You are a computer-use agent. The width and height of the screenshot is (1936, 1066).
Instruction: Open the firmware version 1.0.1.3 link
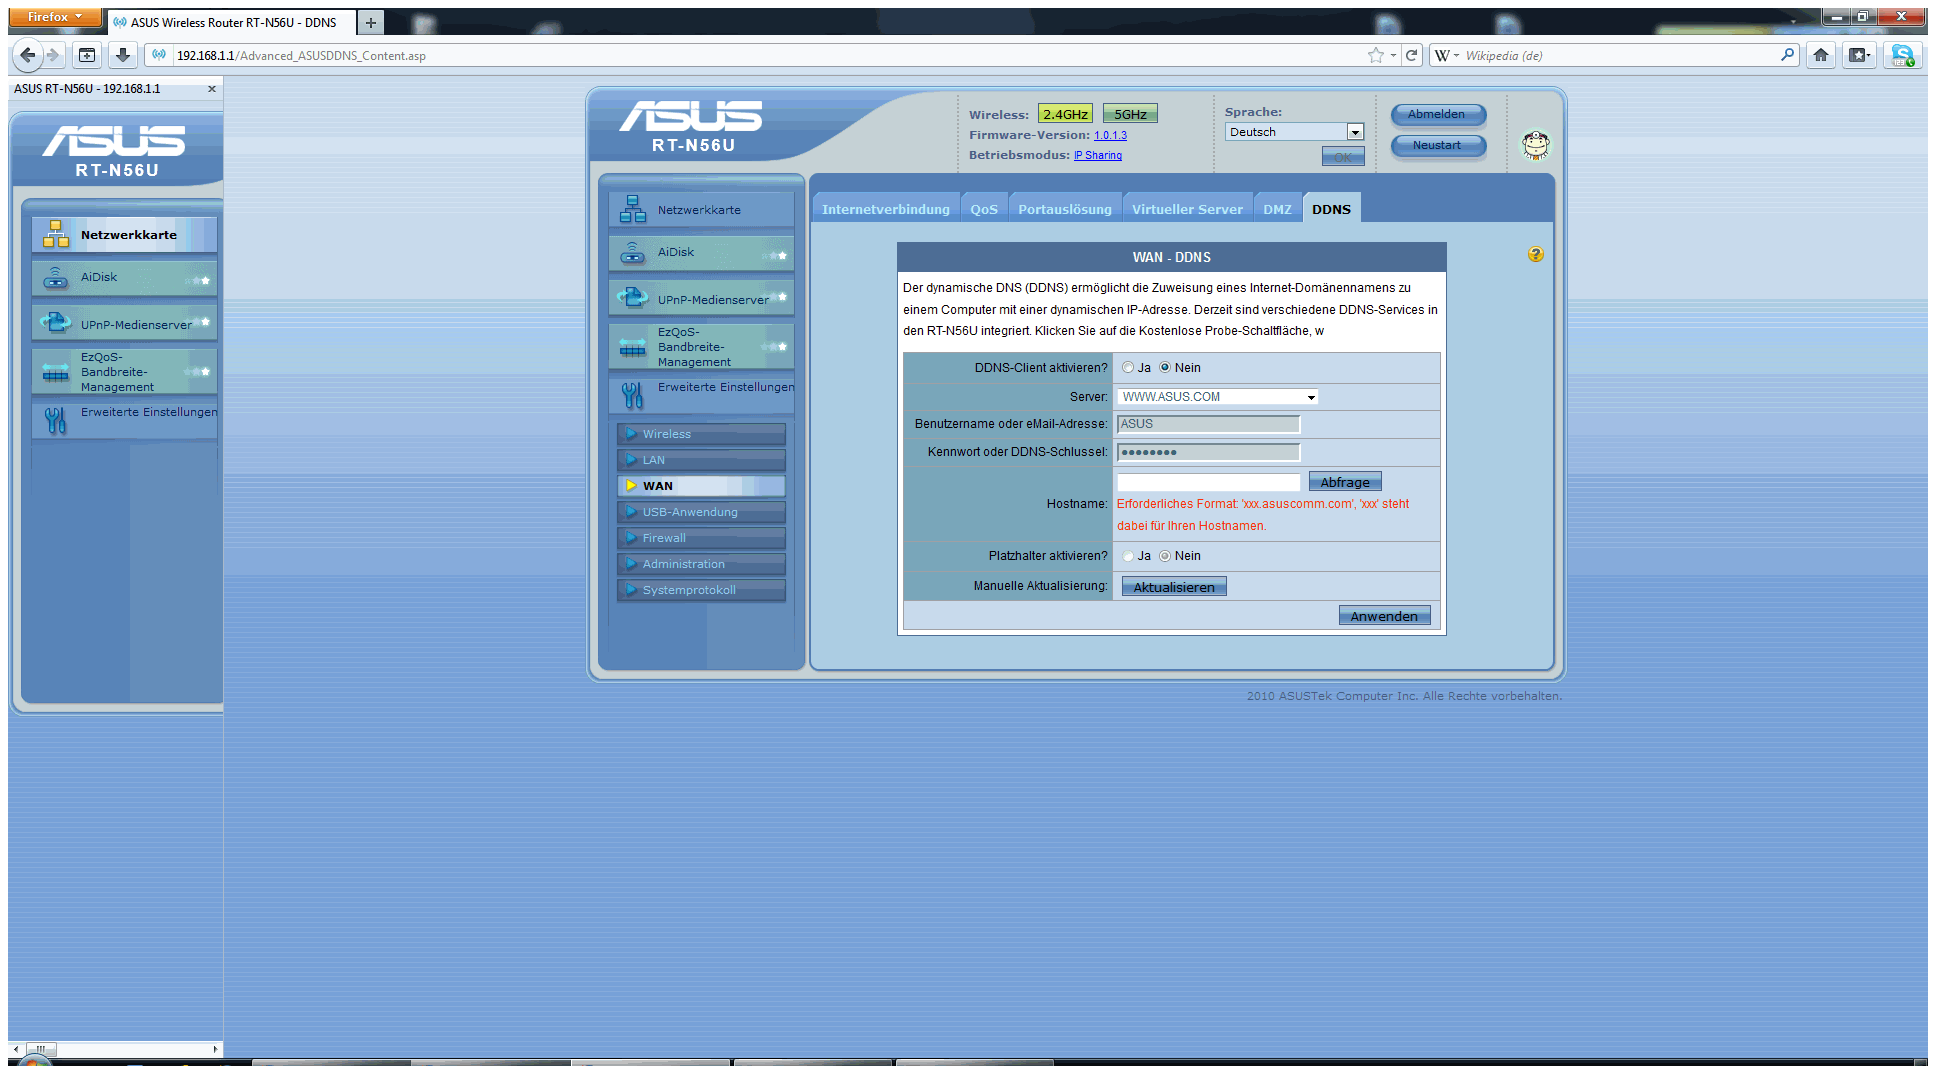click(1110, 135)
